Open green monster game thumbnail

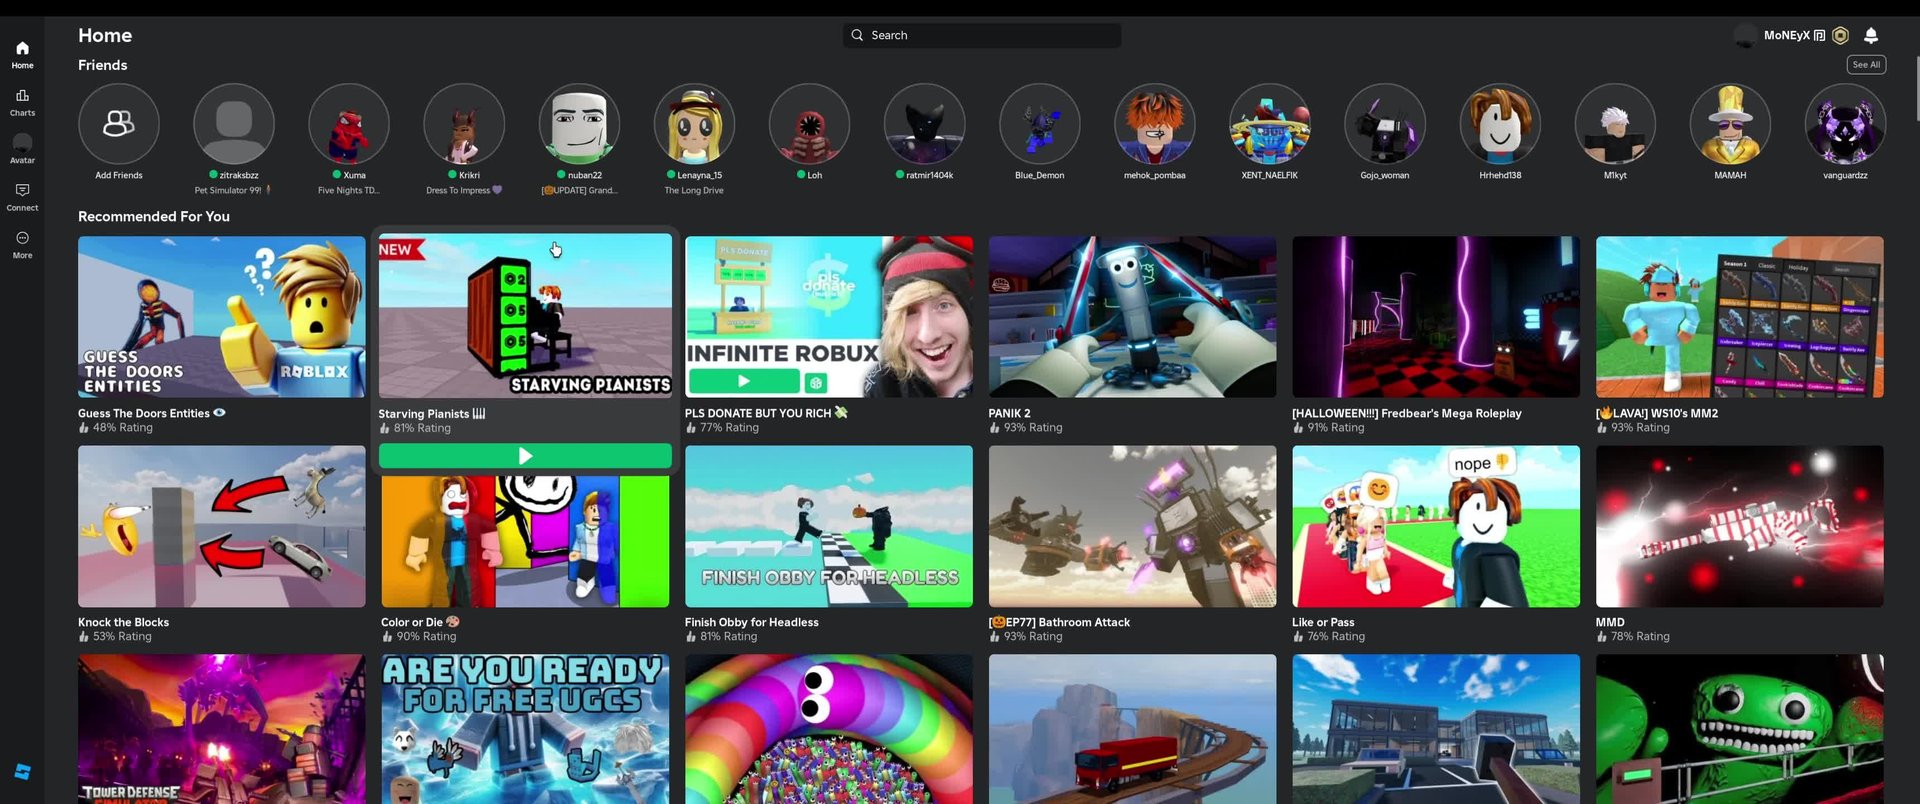click(1740, 729)
